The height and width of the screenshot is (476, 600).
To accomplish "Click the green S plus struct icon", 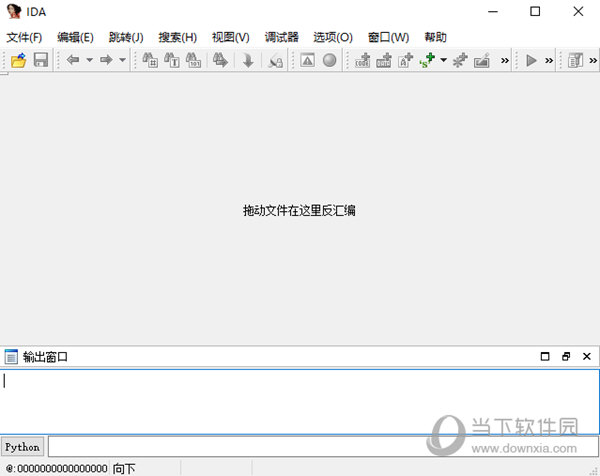I will point(427,60).
